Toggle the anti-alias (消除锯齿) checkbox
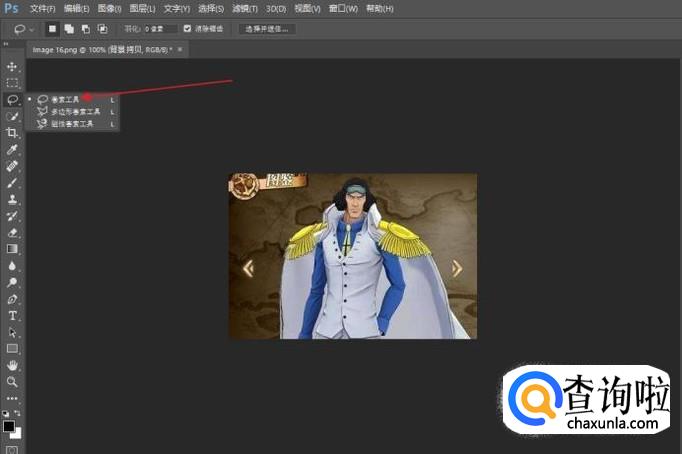This screenshot has height=454, width=682. pyautogui.click(x=187, y=29)
